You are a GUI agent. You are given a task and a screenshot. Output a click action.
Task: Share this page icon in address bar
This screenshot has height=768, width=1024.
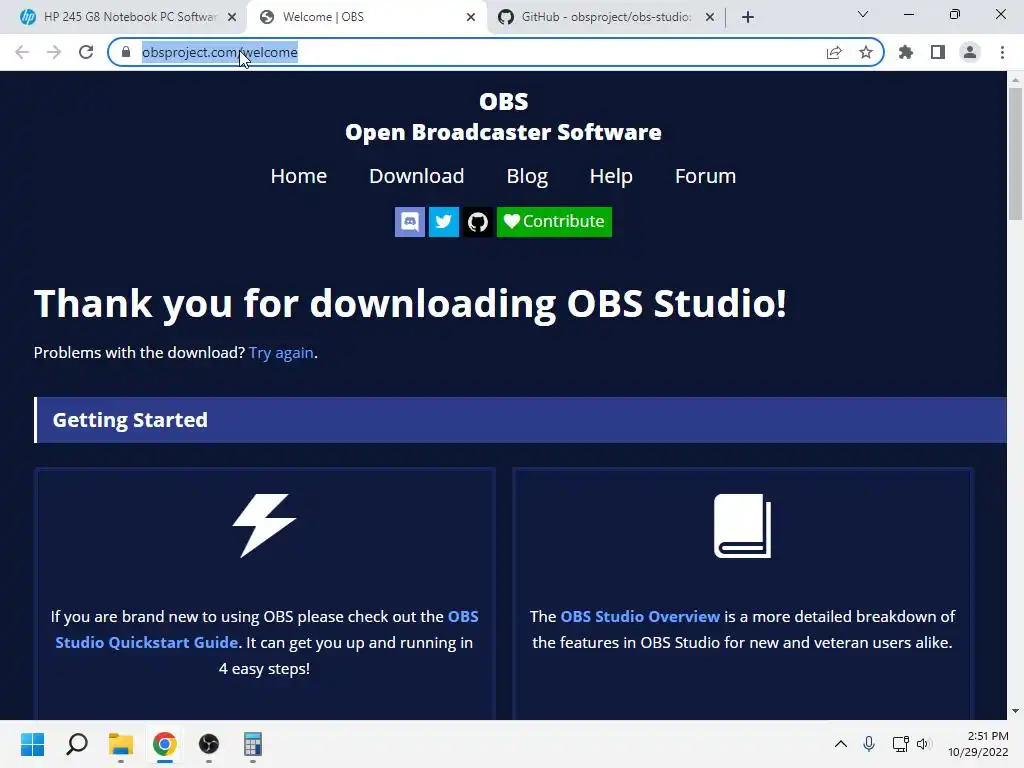click(x=834, y=52)
